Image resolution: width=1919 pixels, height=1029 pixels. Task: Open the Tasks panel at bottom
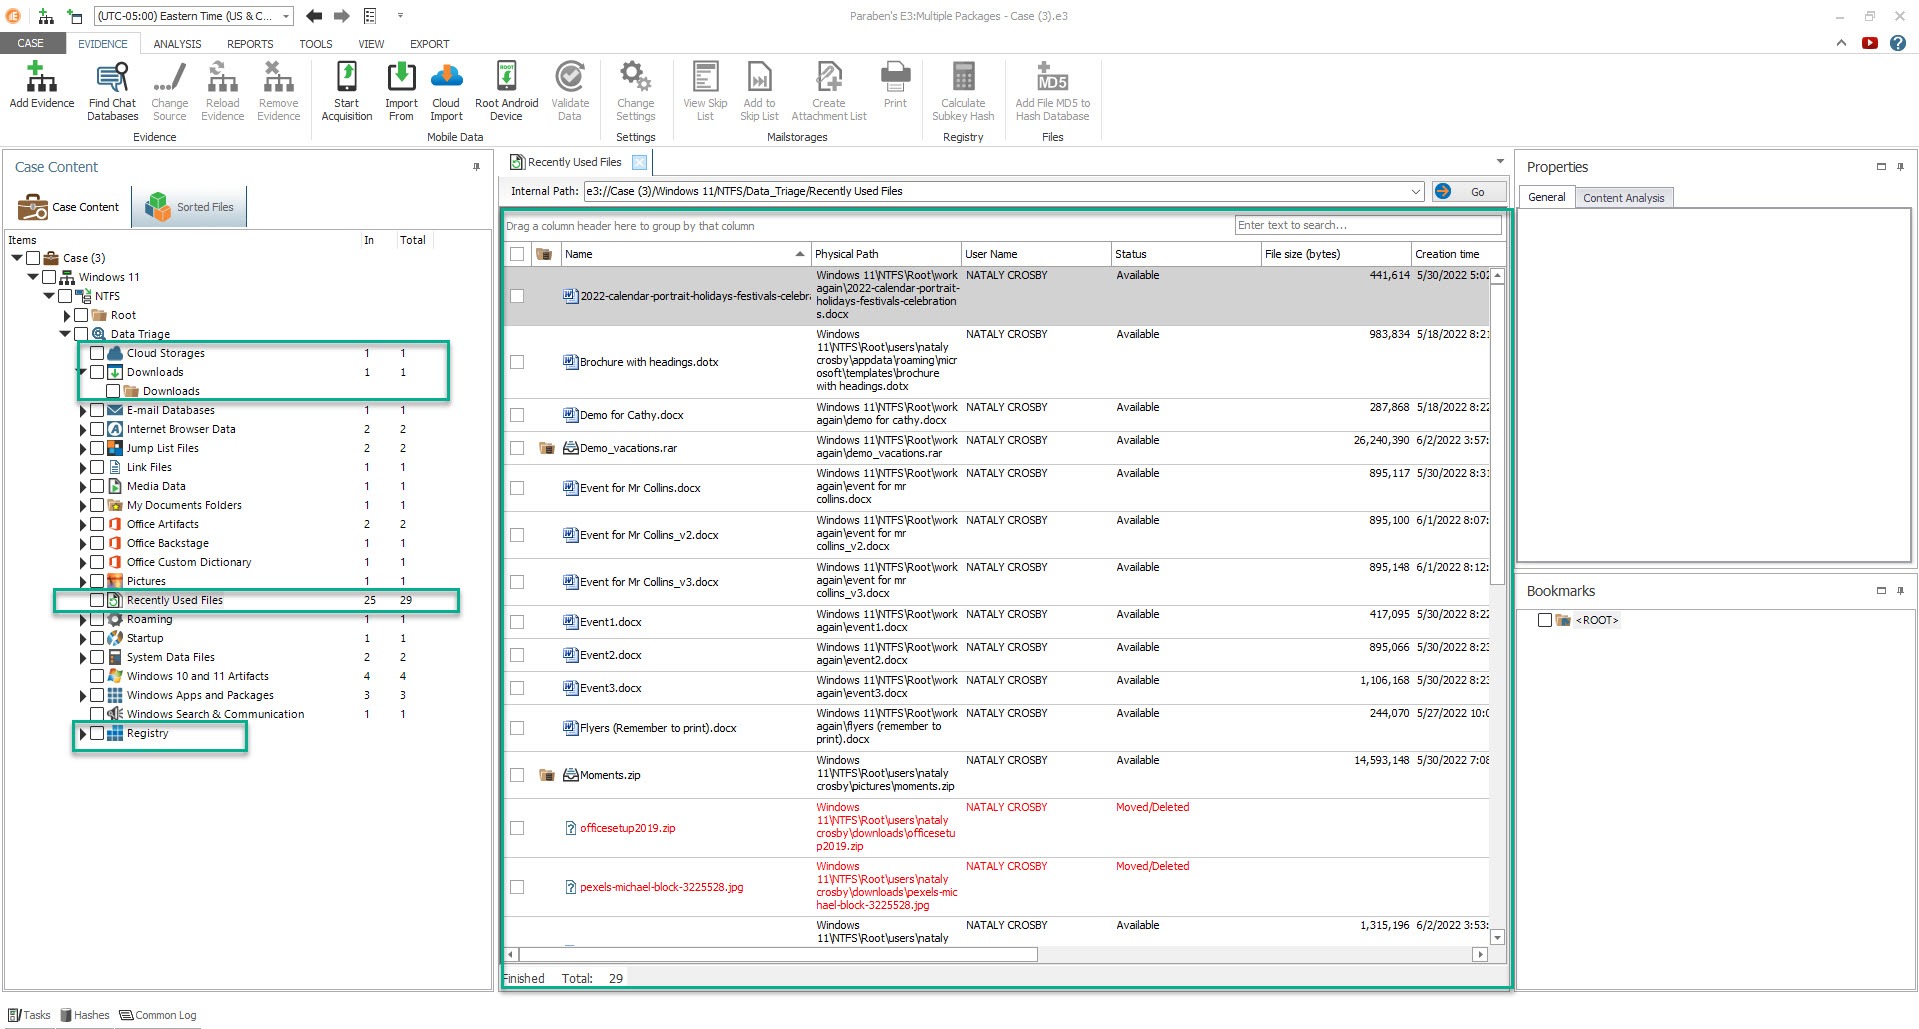click(x=29, y=1015)
